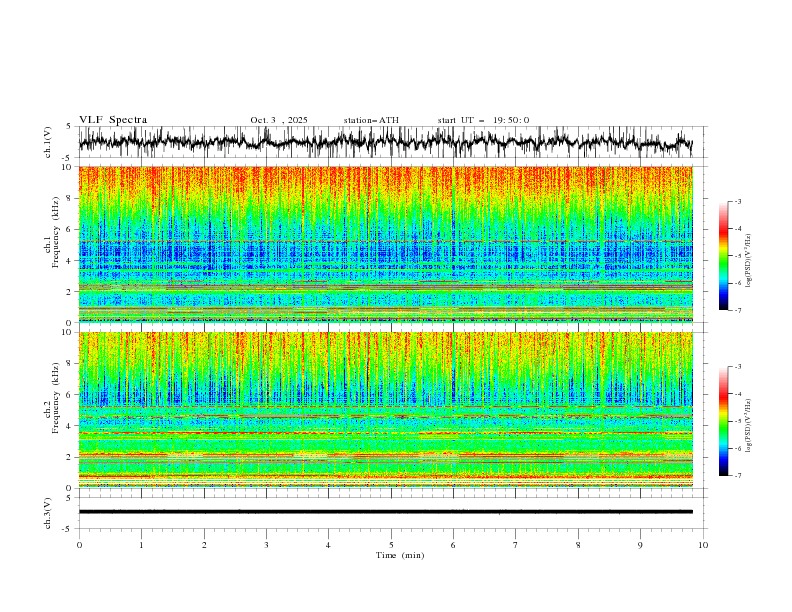The height and width of the screenshot is (612, 792).
Task: Click the date 'Oct. 3 , 2025'
Action: (279, 120)
